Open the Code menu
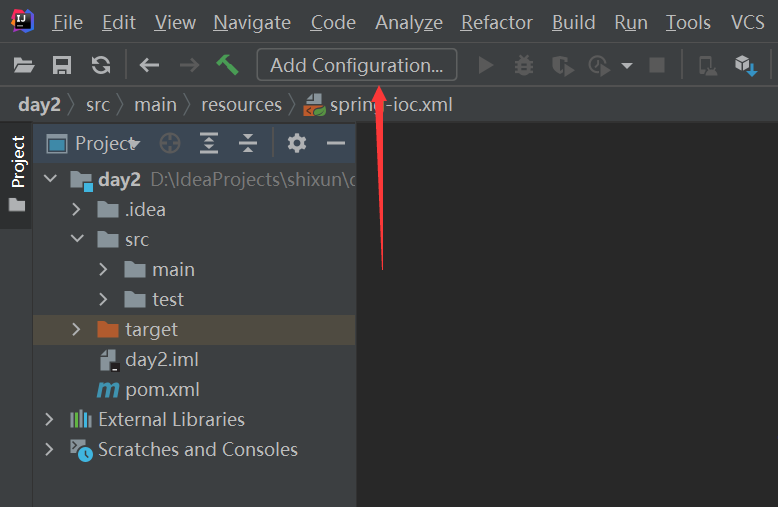 click(x=333, y=22)
